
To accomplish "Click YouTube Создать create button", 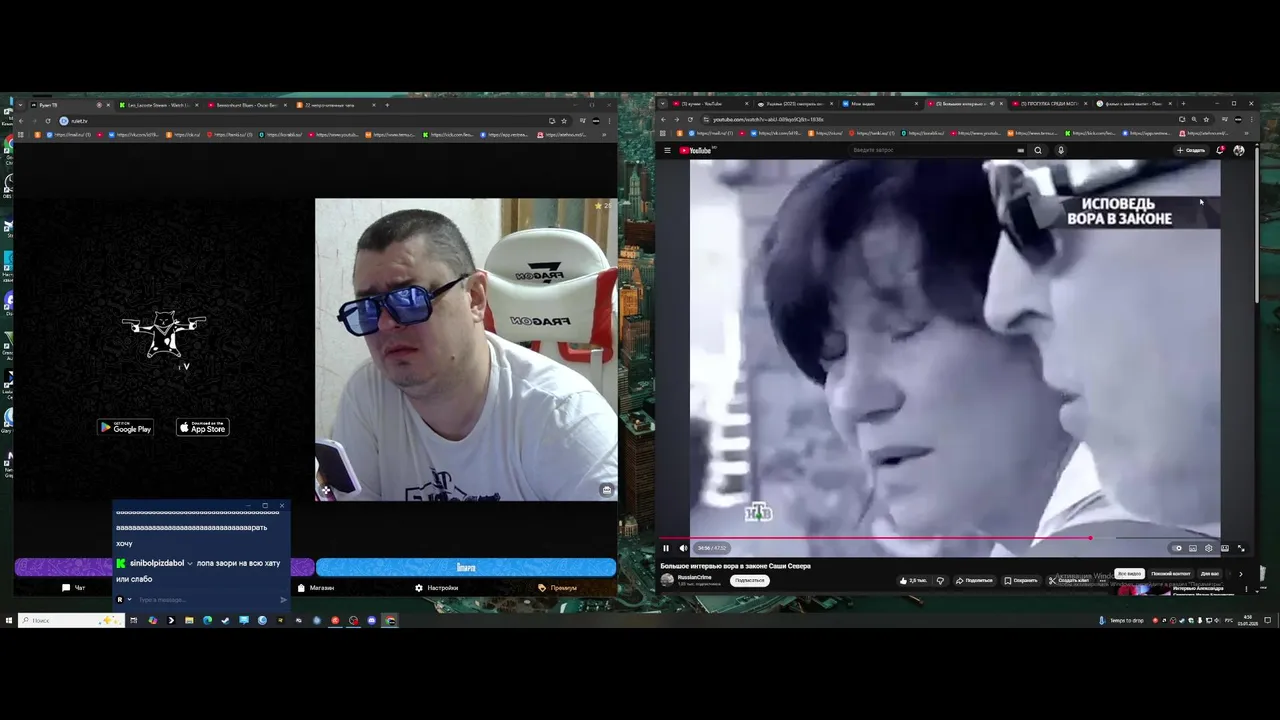I will [1191, 150].
